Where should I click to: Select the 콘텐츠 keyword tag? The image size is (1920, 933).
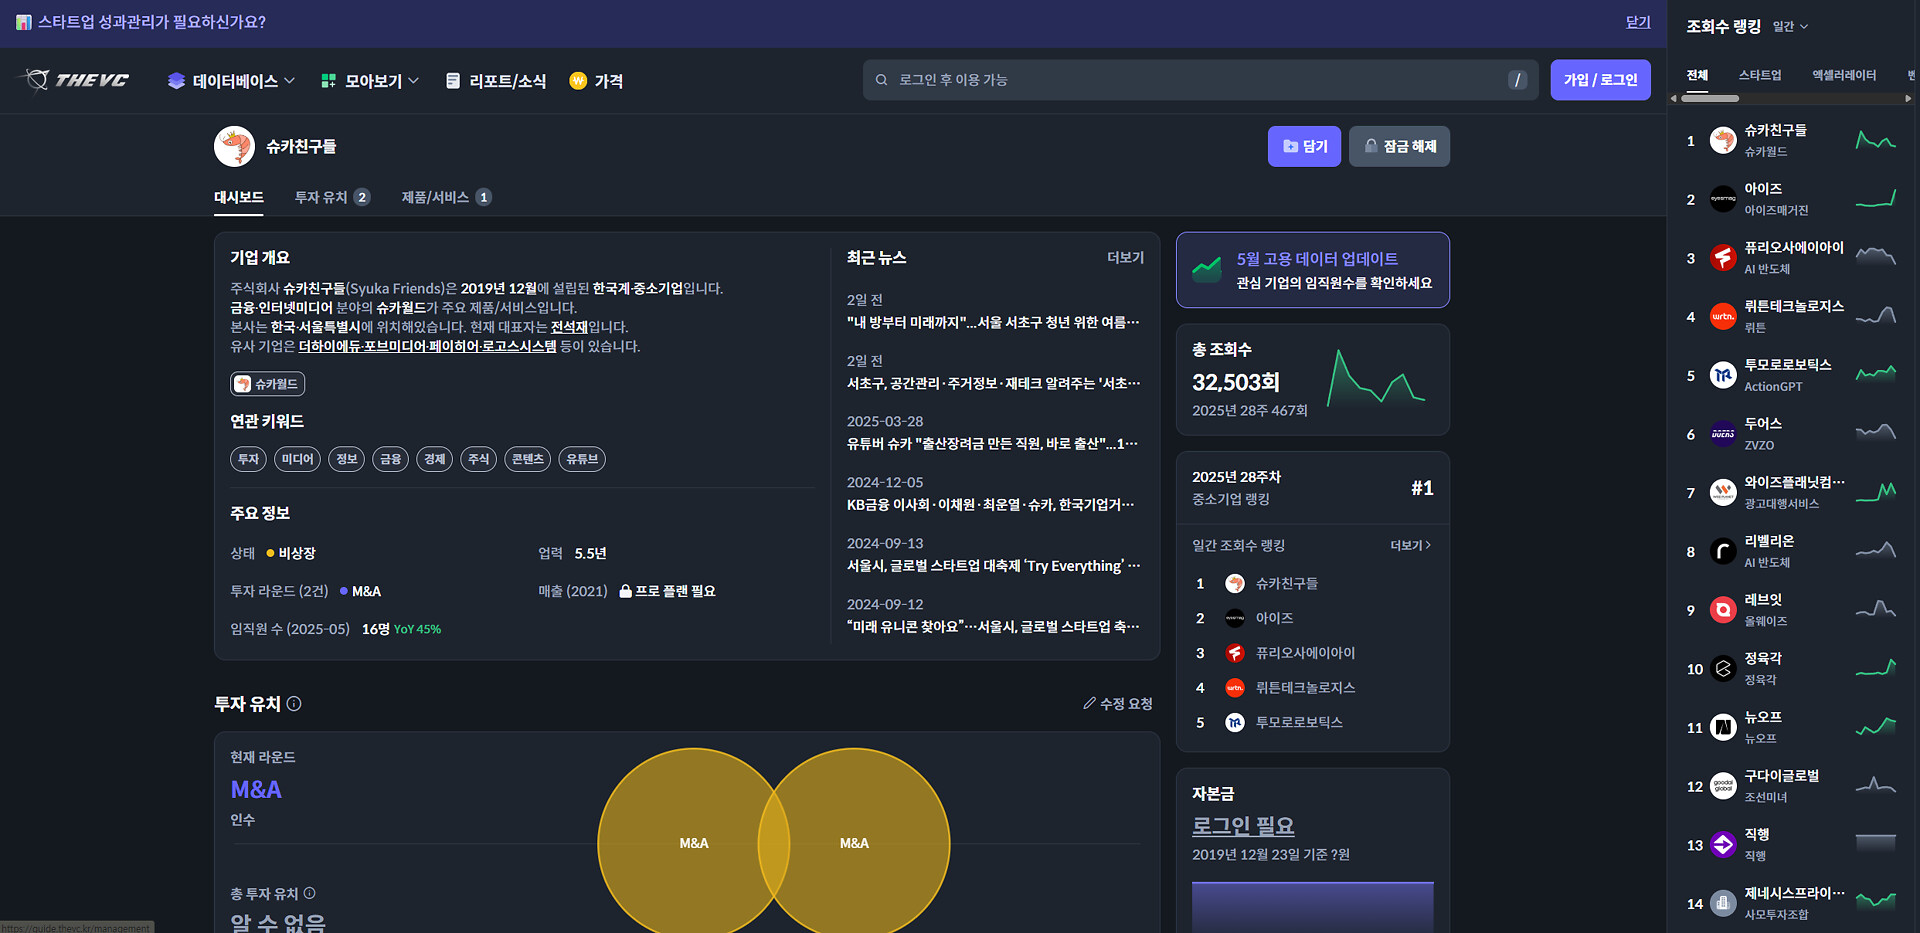pos(527,459)
